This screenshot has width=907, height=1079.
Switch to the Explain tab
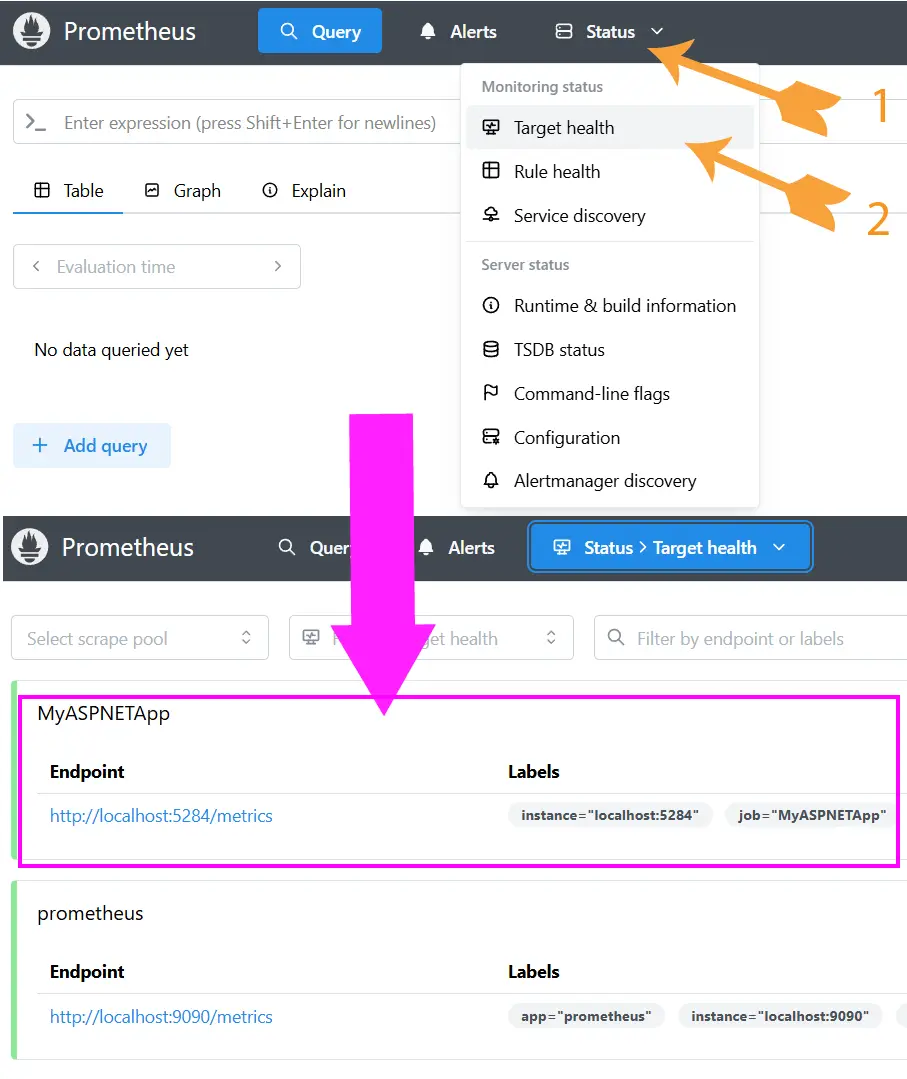(x=304, y=190)
